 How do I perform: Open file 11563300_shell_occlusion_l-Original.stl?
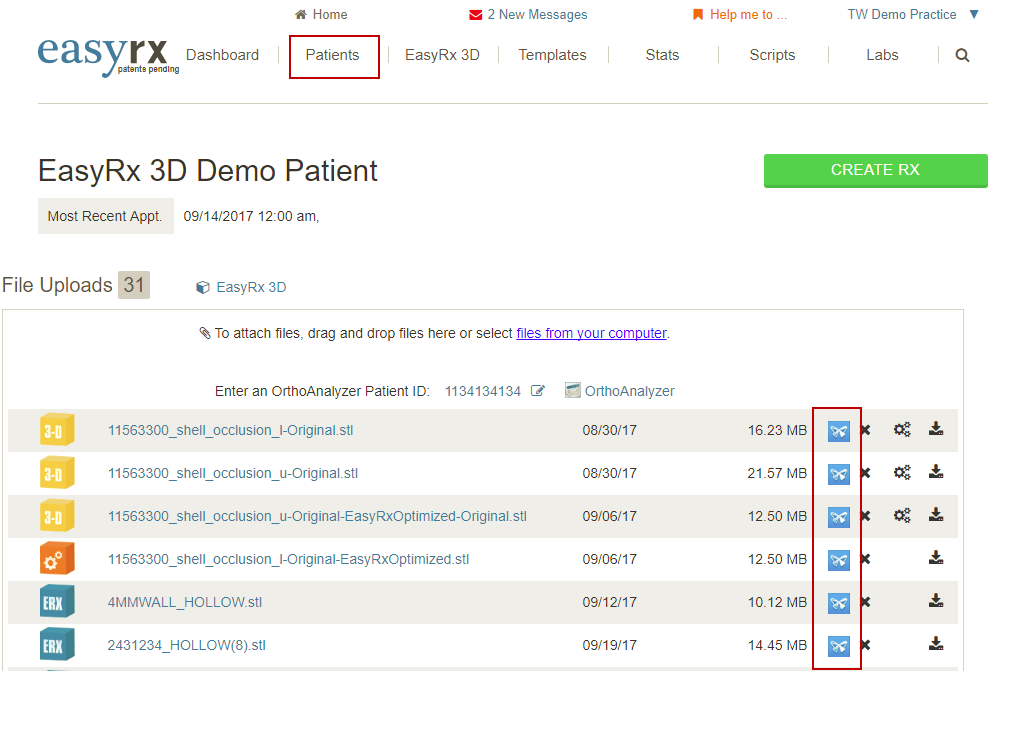click(230, 431)
